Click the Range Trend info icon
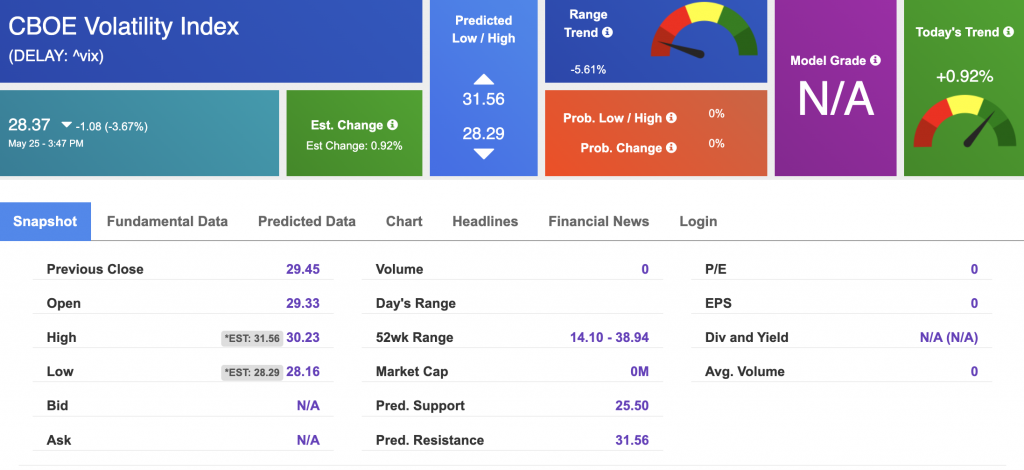 pyautogui.click(x=607, y=32)
